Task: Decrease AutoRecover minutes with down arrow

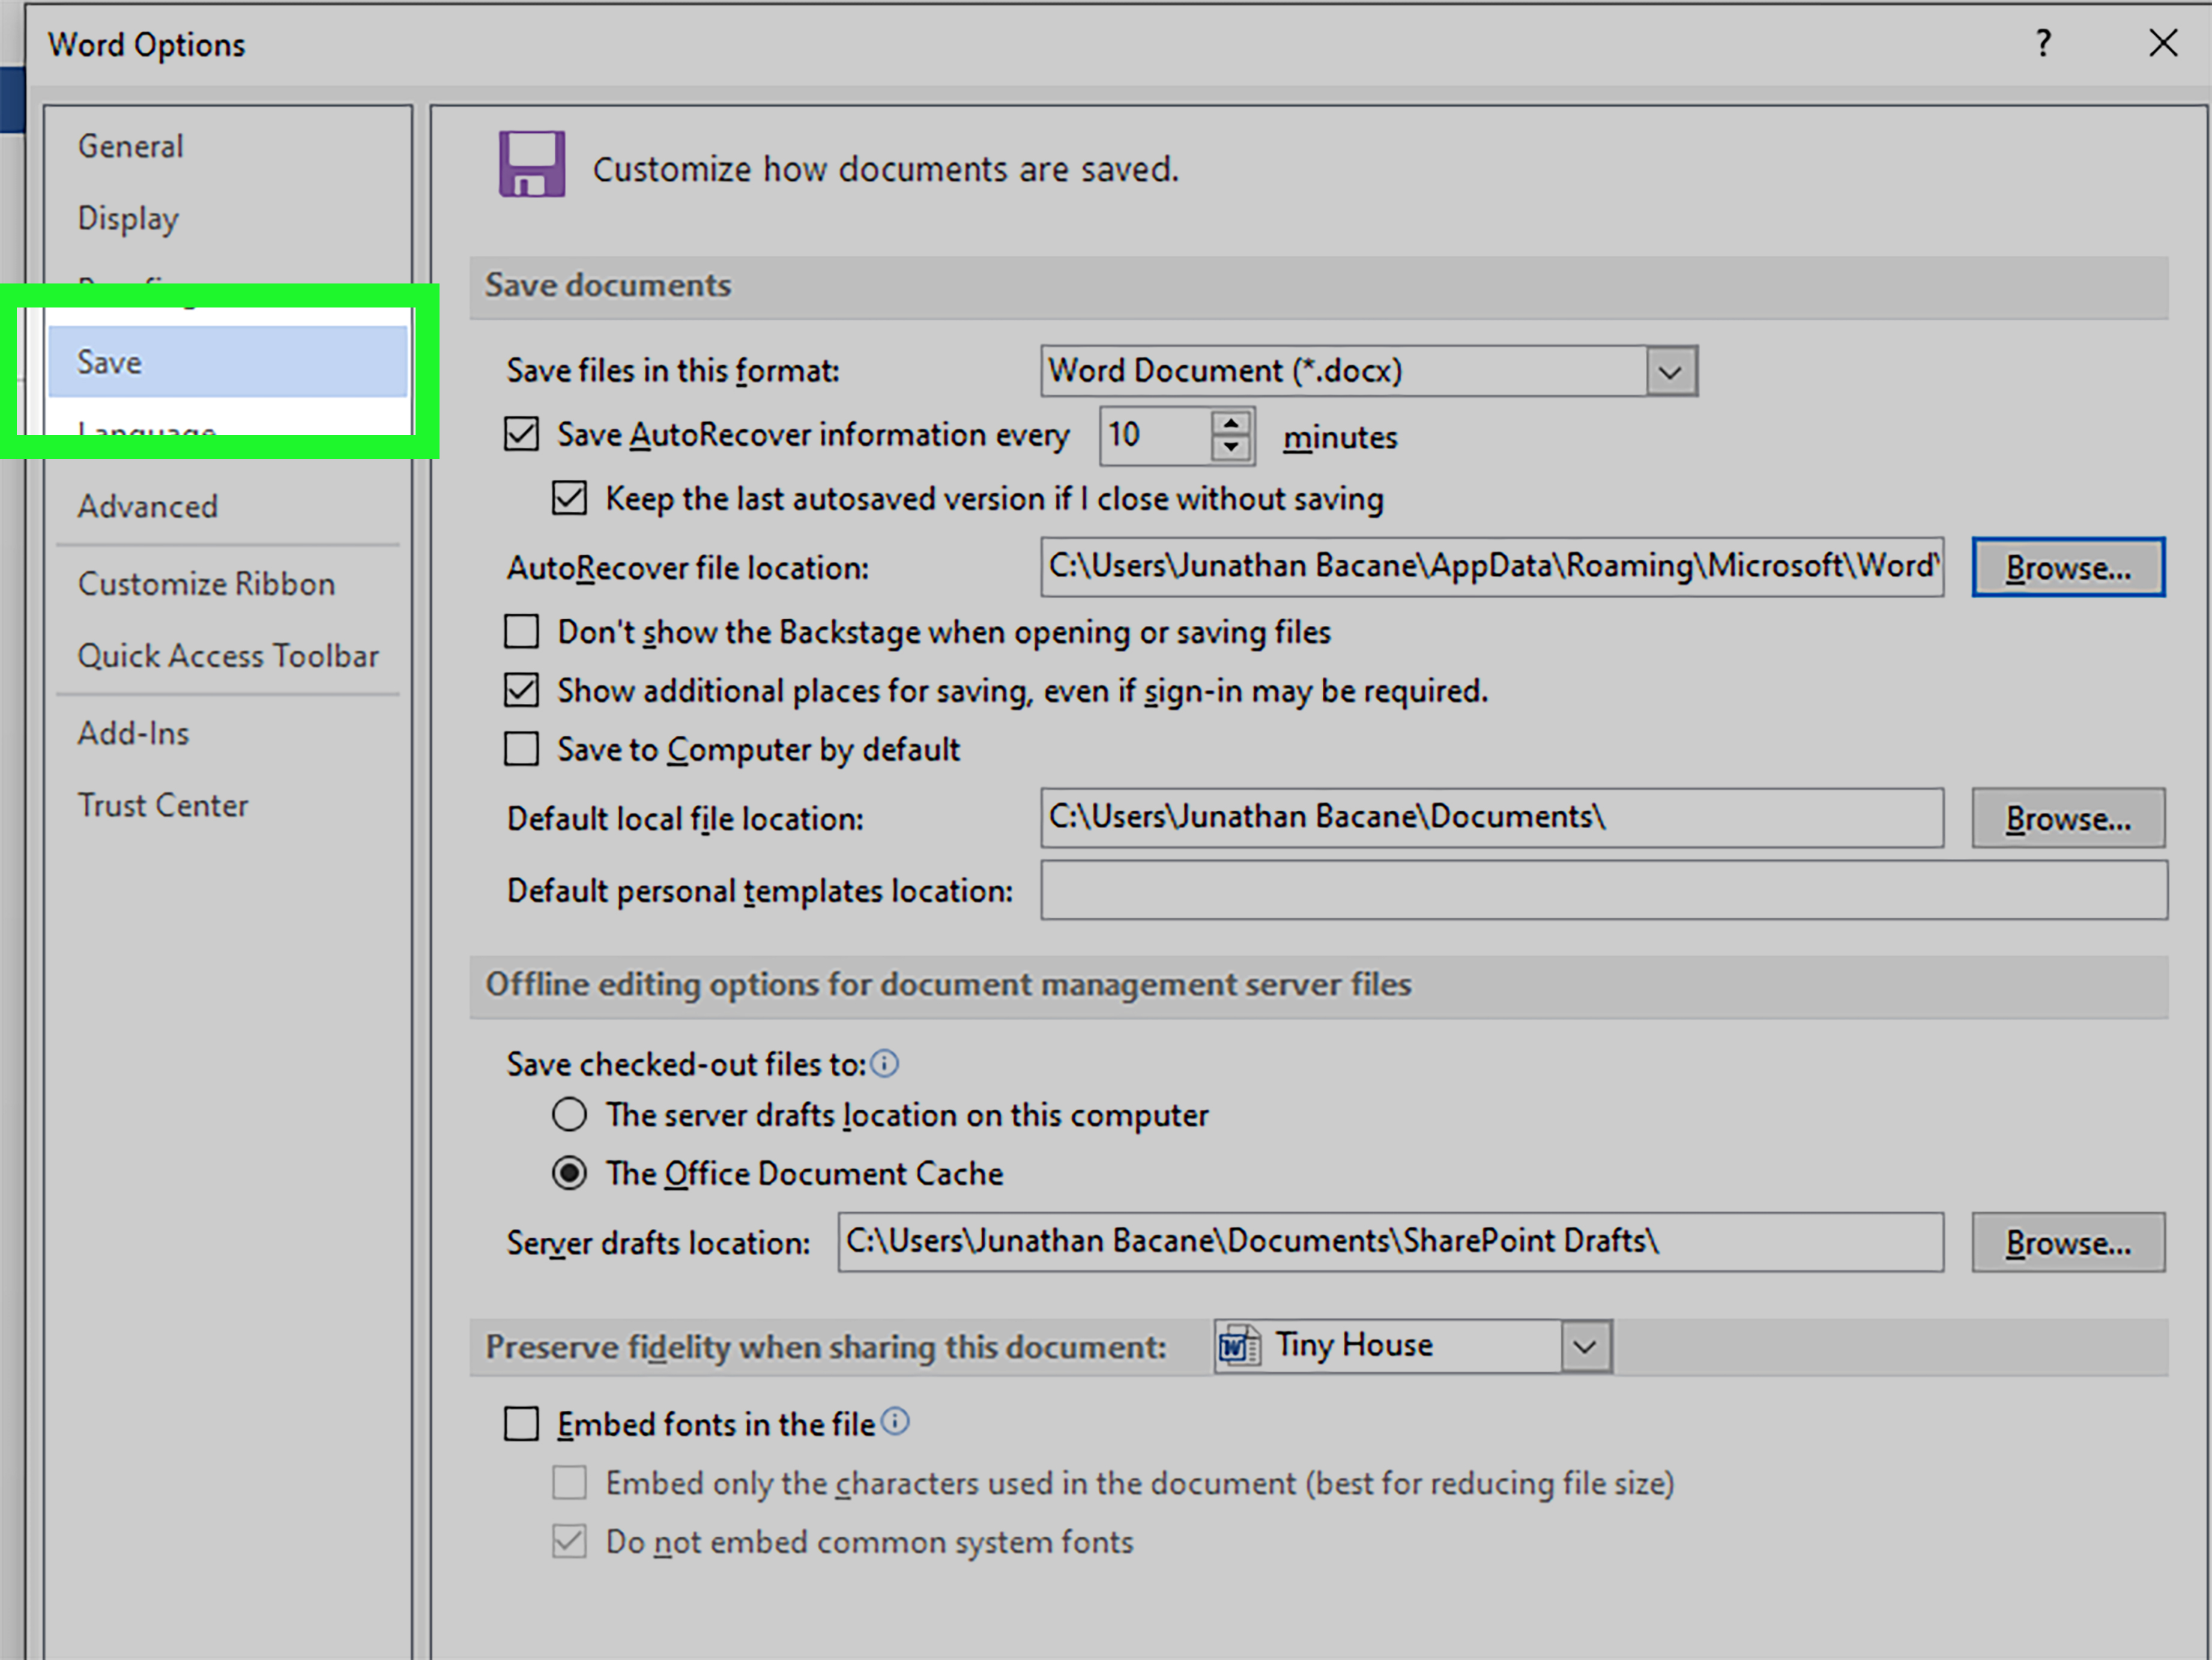Action: click(1231, 448)
